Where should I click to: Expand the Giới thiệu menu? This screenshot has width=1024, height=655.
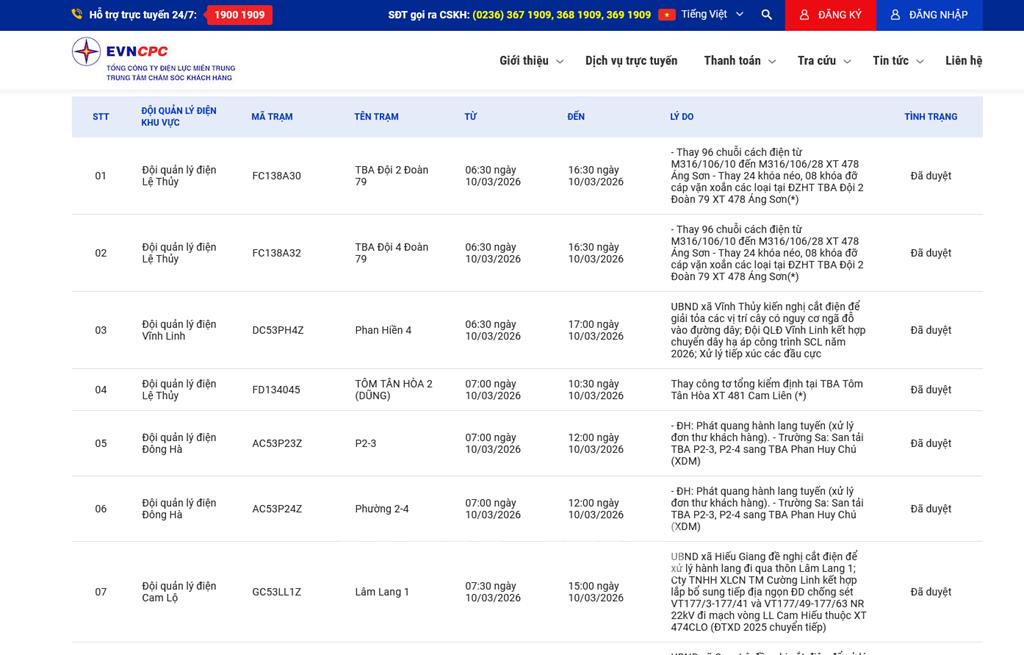tap(531, 61)
